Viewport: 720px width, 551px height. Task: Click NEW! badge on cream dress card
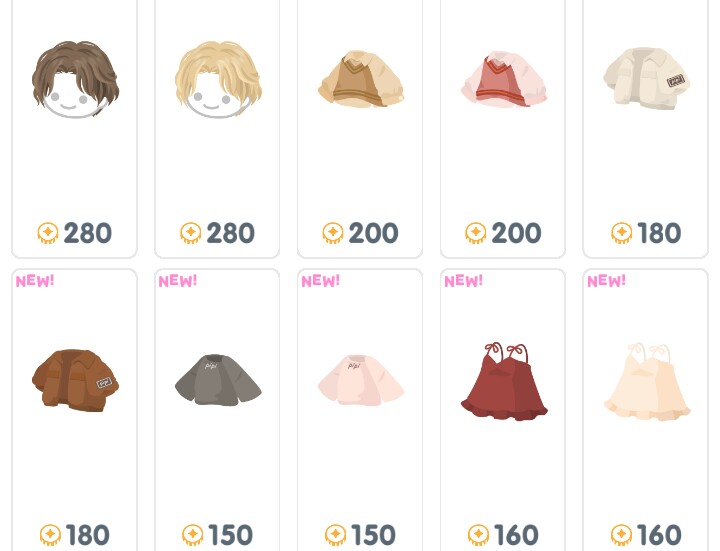(607, 281)
